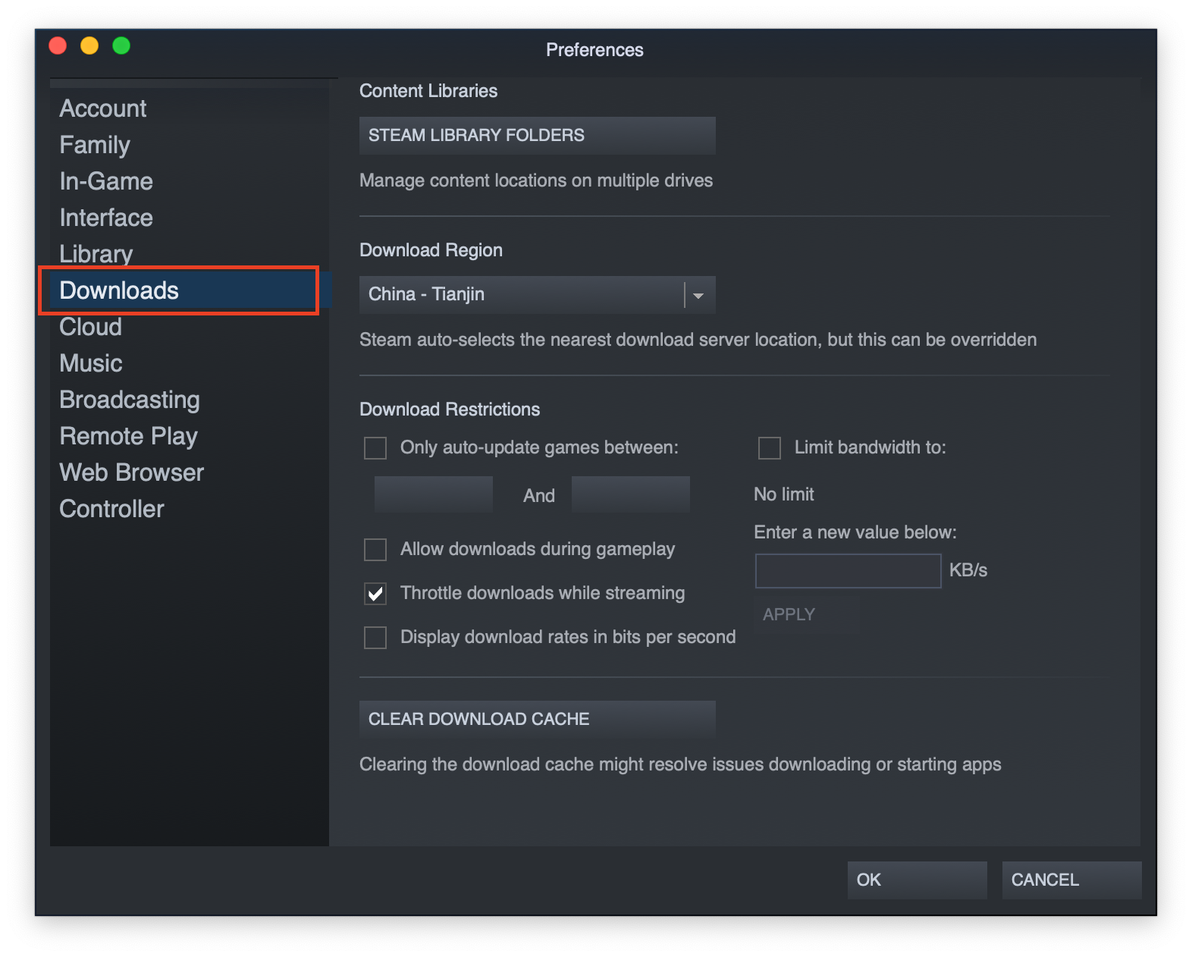
Task: Open Controller settings
Action: coord(112,509)
